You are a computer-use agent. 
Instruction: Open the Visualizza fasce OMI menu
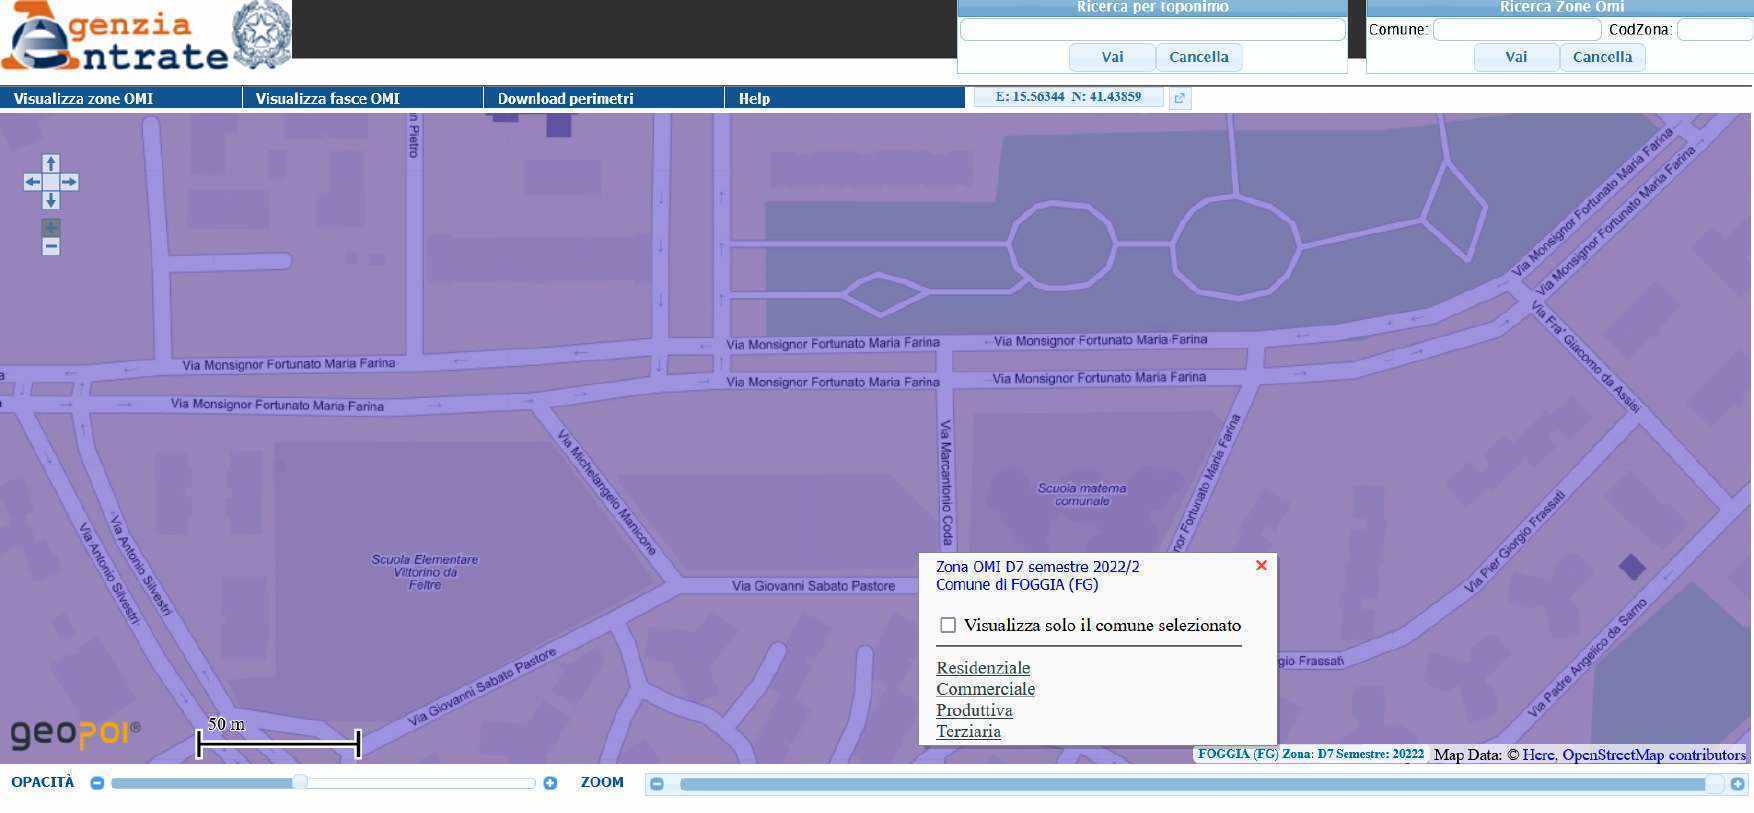[x=327, y=98]
